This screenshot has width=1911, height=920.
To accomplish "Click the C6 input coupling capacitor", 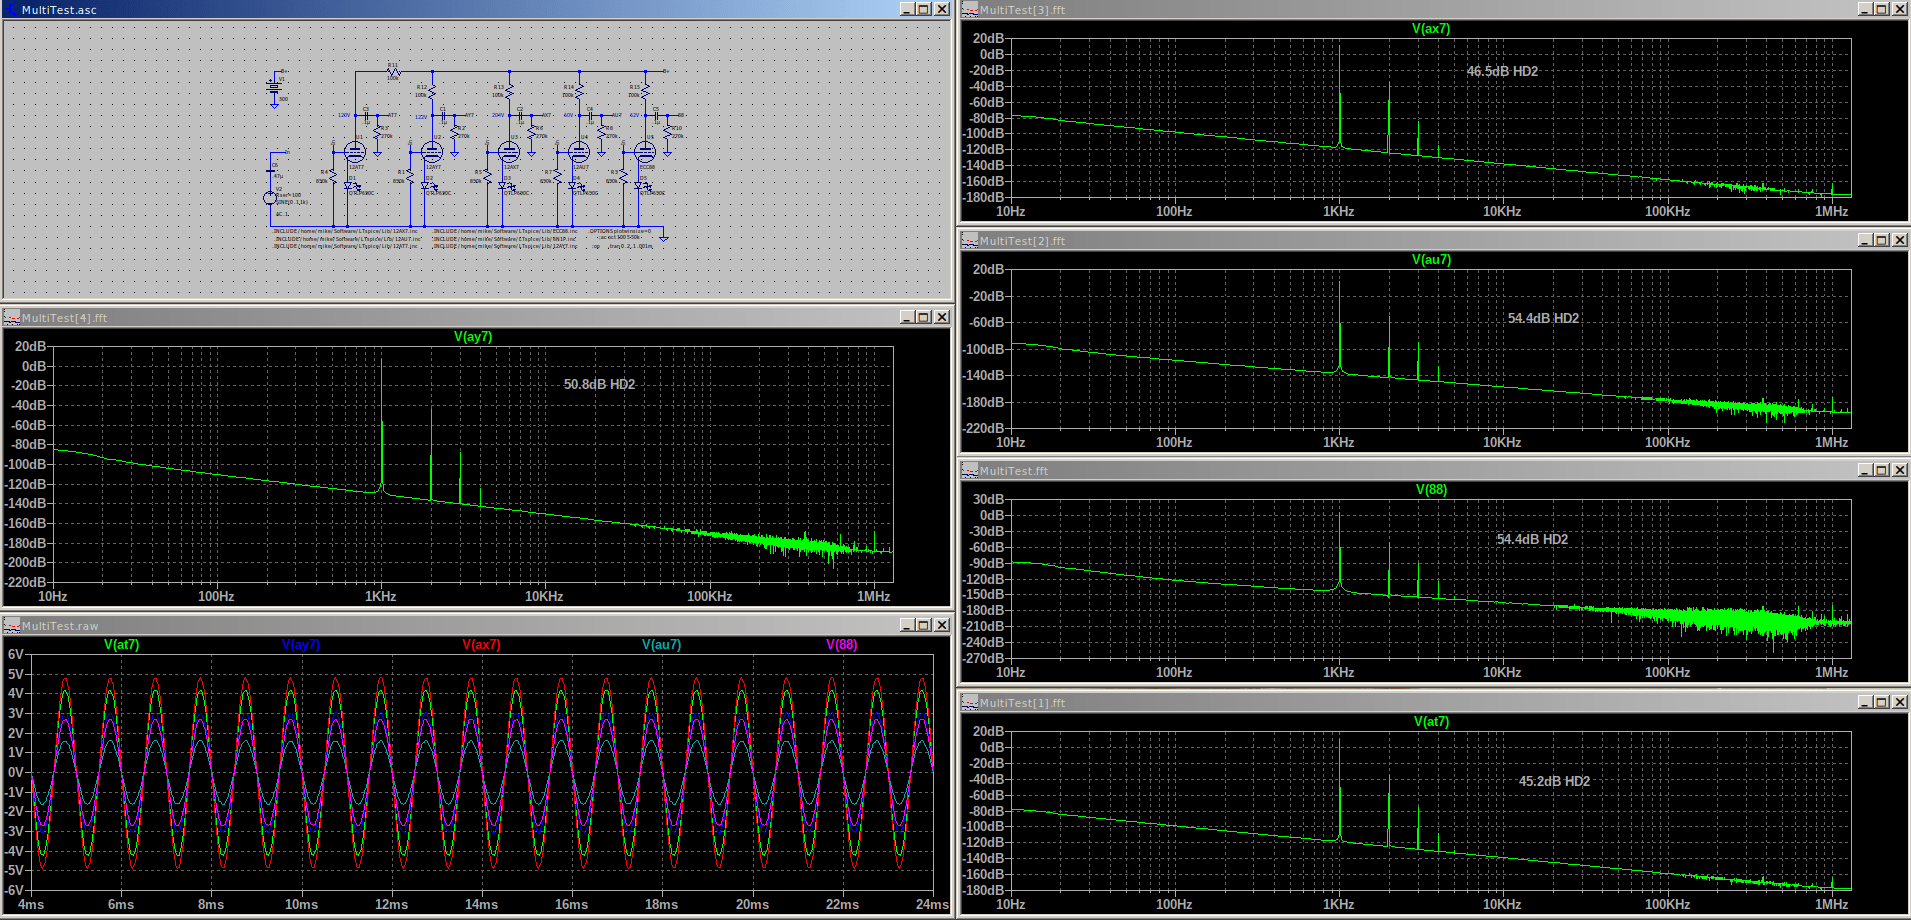I will click(270, 171).
